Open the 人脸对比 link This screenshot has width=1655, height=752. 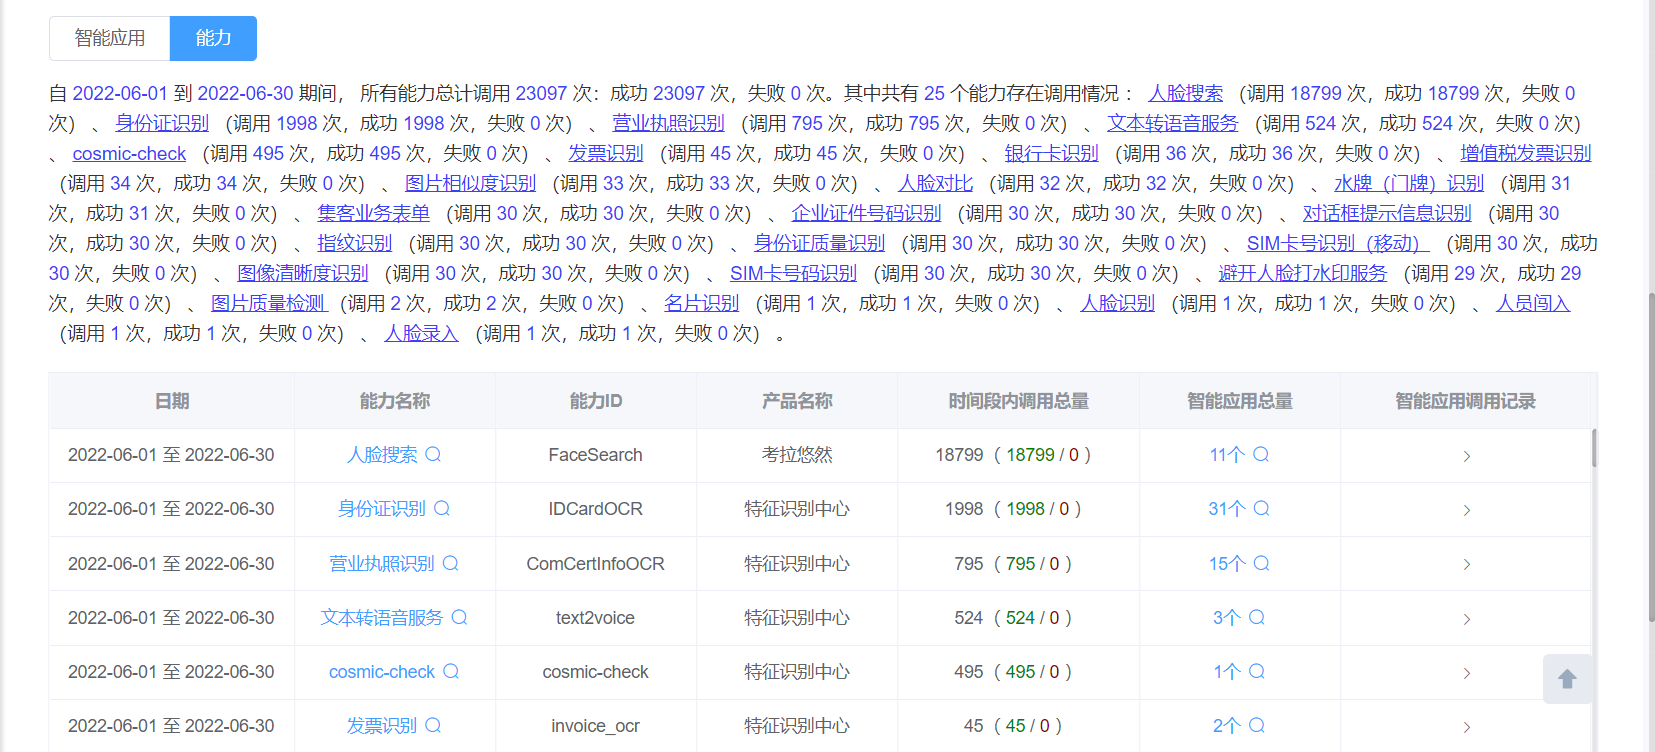coord(935,183)
